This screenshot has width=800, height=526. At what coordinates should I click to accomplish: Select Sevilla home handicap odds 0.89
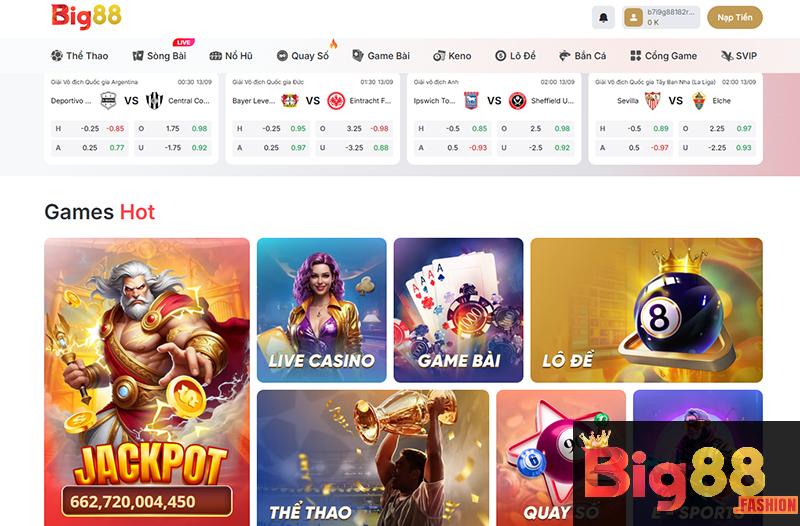632,129
